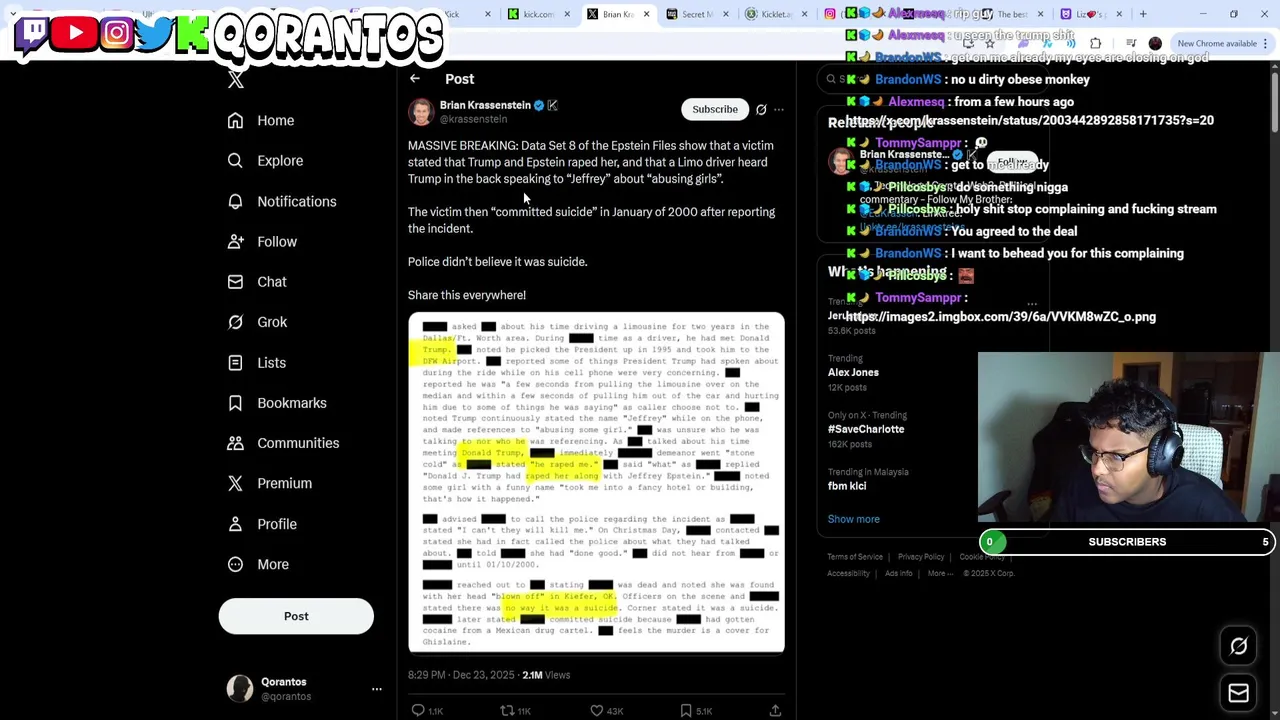Viewport: 1280px width, 720px height.
Task: Open Profile person icon
Action: (235, 524)
